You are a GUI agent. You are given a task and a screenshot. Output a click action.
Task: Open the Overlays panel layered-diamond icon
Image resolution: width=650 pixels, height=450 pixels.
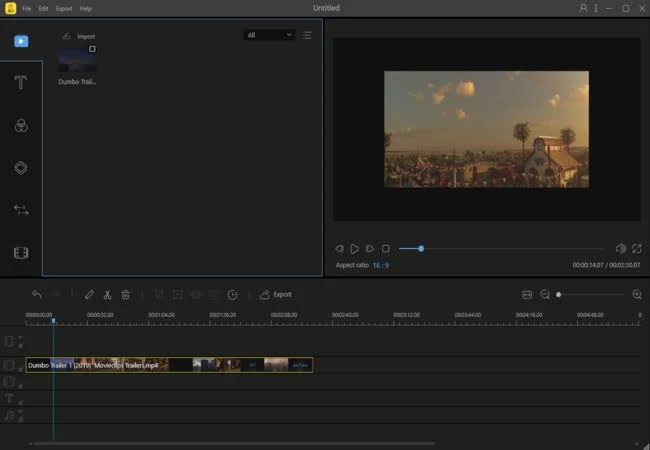(x=21, y=168)
